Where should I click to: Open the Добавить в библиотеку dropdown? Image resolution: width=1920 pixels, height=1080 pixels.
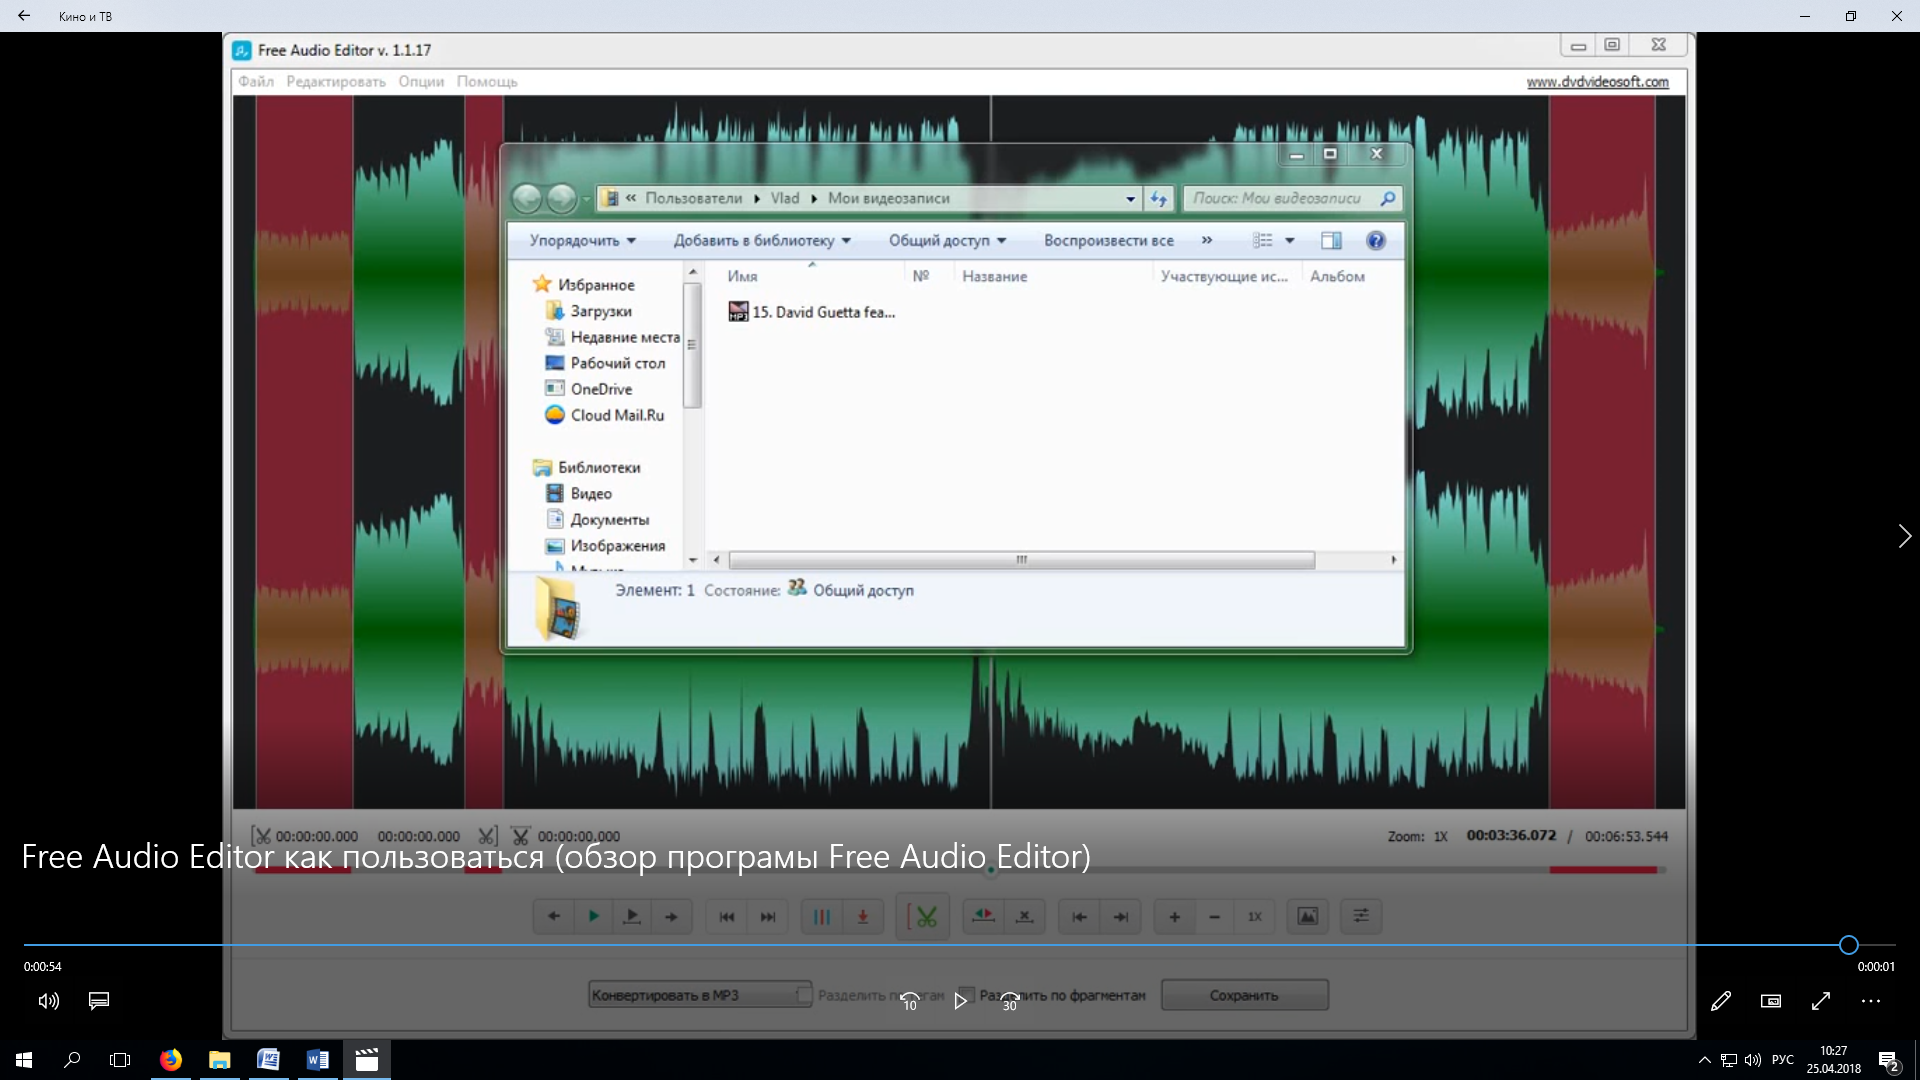point(762,241)
